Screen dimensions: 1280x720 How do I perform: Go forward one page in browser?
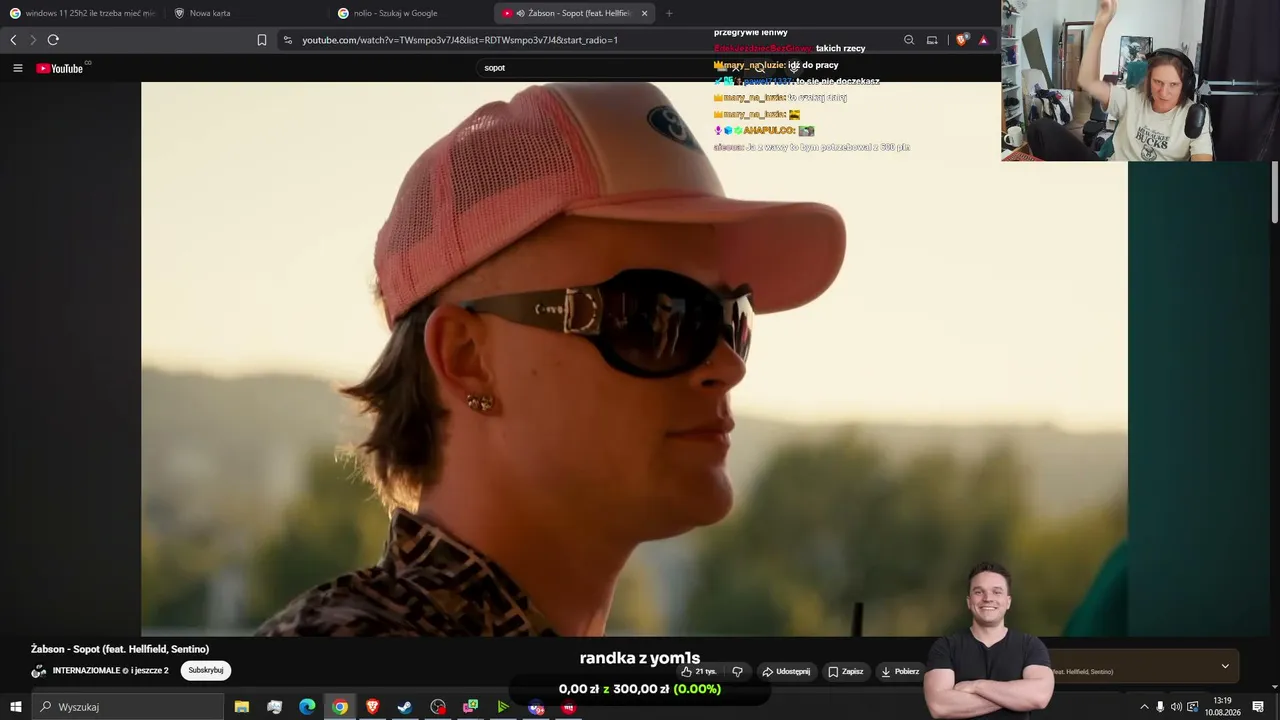click(x=33, y=40)
